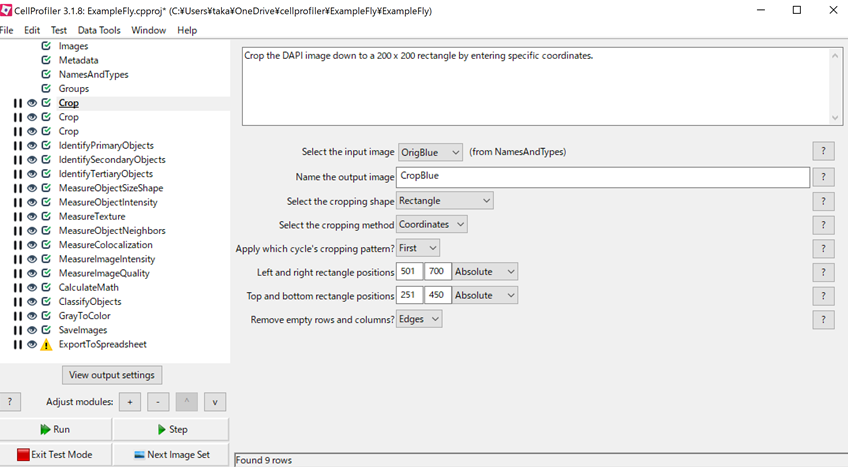
Task: Toggle the Images module checkbox
Action: point(47,46)
